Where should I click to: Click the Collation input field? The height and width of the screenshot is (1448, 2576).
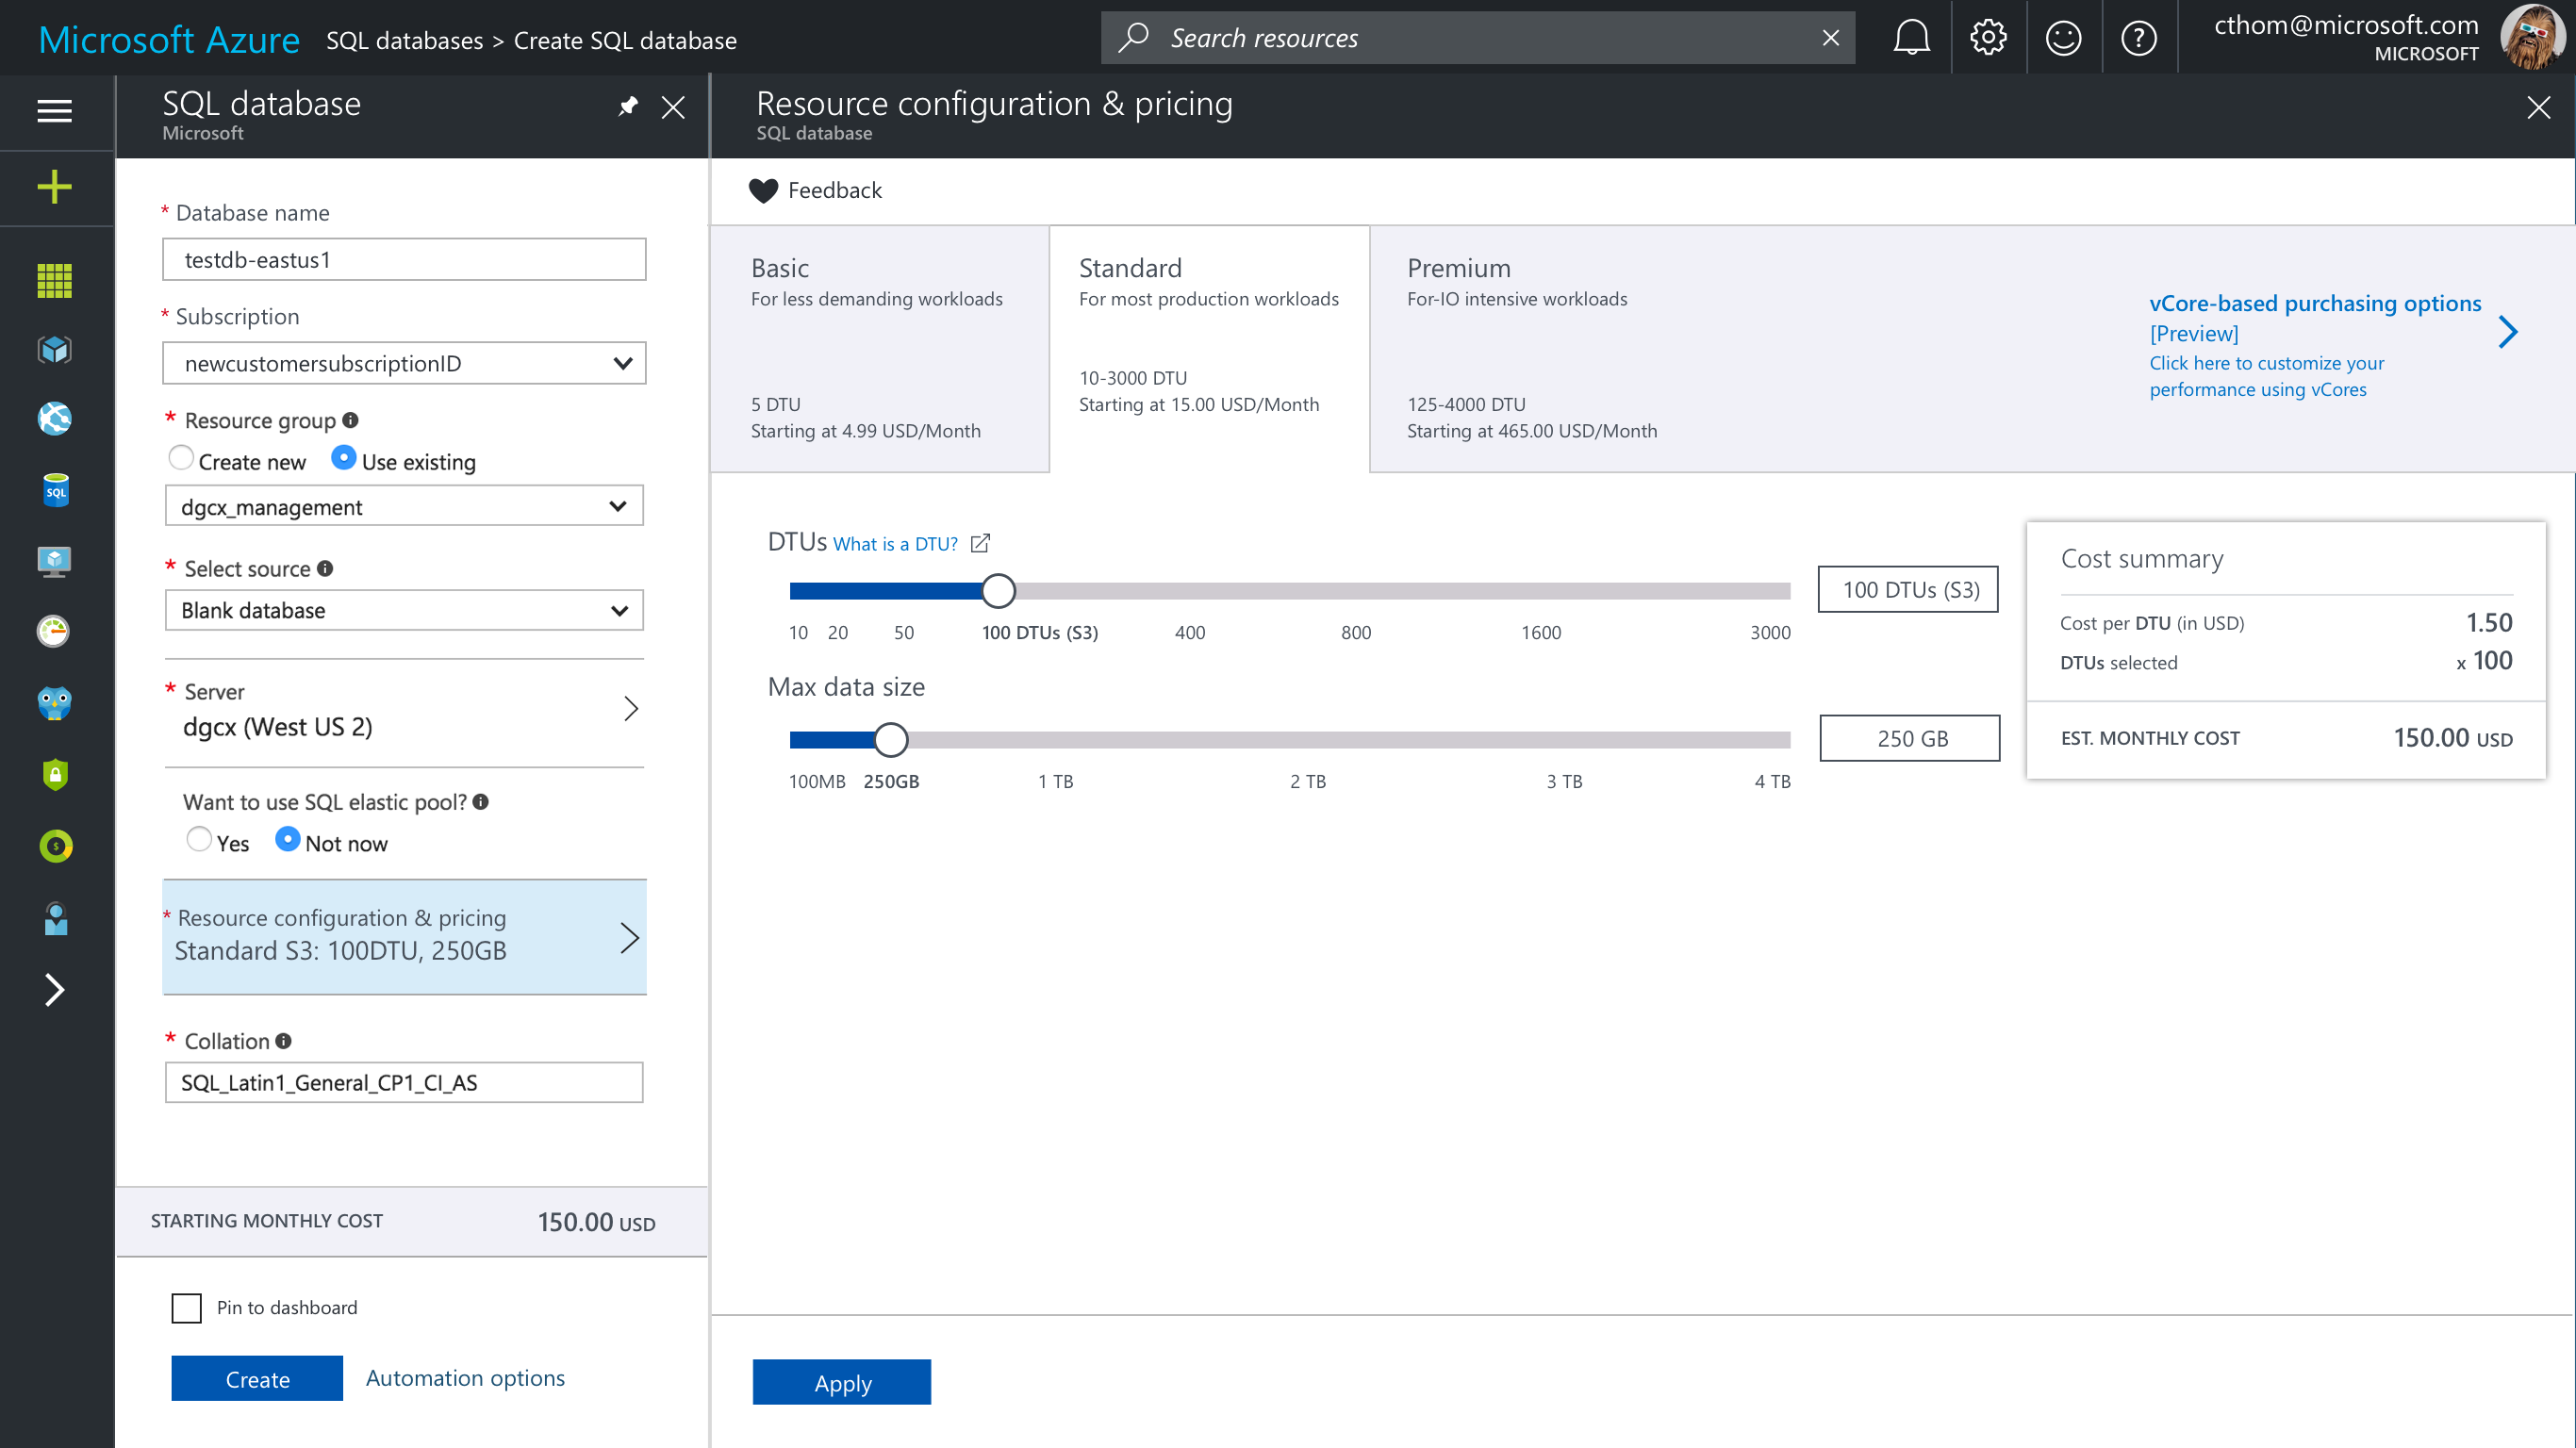(404, 1082)
